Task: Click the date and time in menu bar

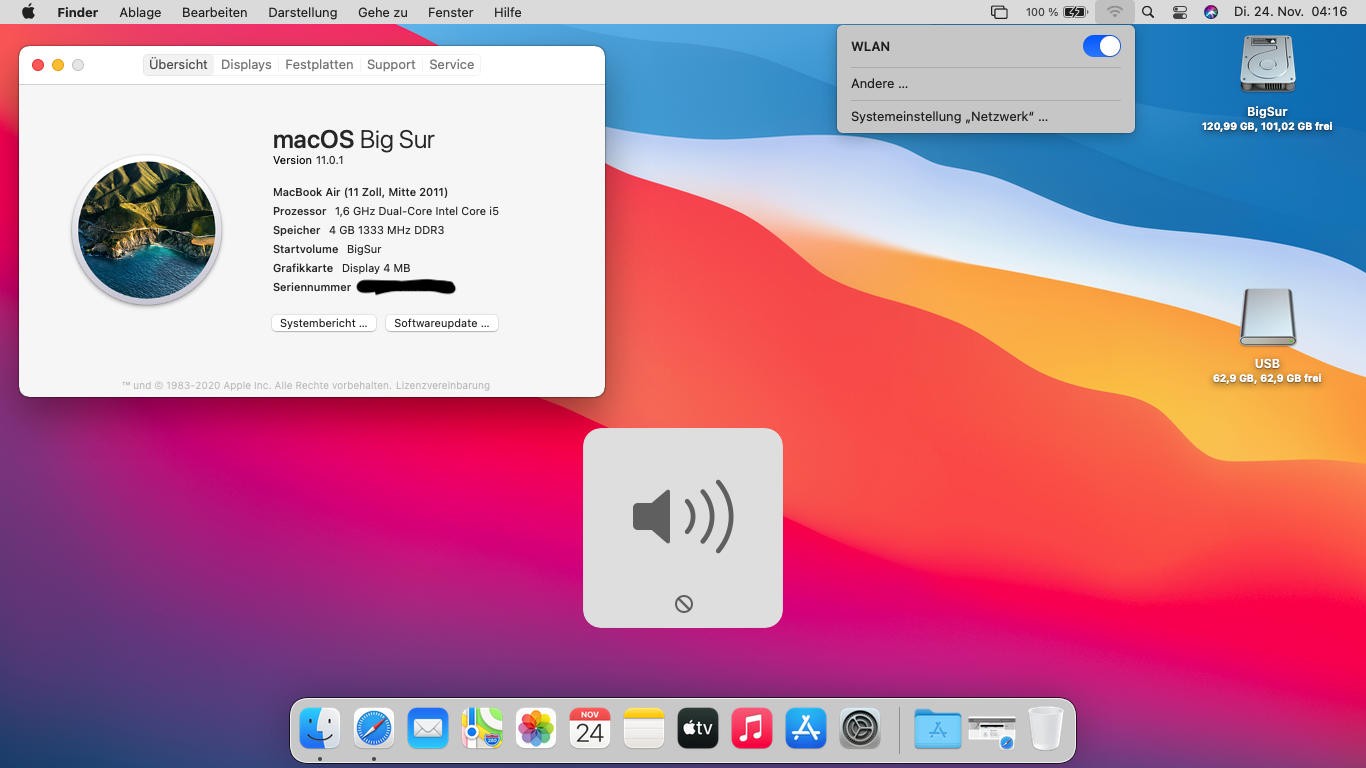Action: [1290, 12]
